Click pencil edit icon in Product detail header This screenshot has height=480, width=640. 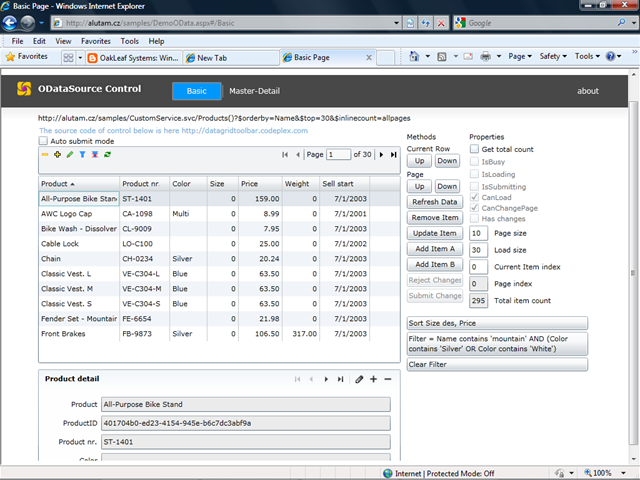click(358, 379)
